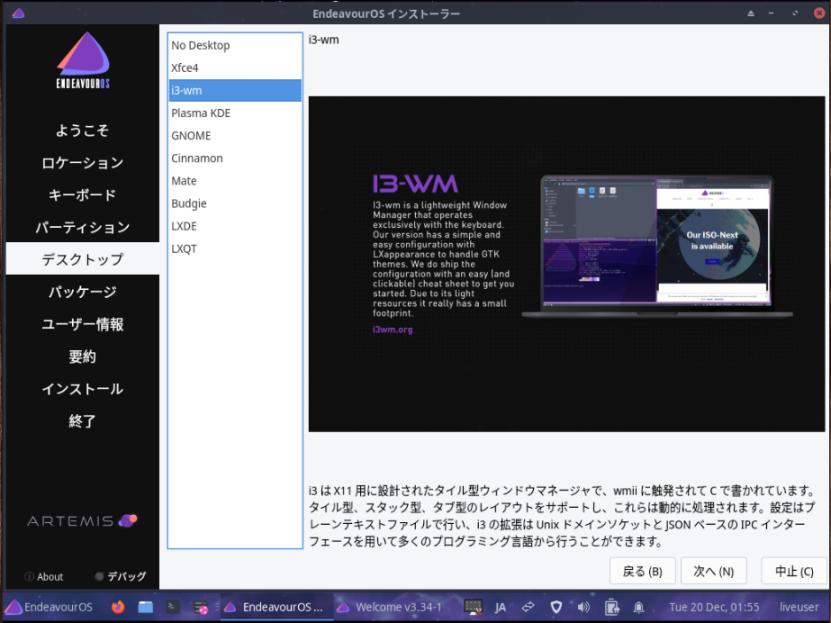Open file manager from taskbar
This screenshot has height=623, width=831.
coord(145,607)
